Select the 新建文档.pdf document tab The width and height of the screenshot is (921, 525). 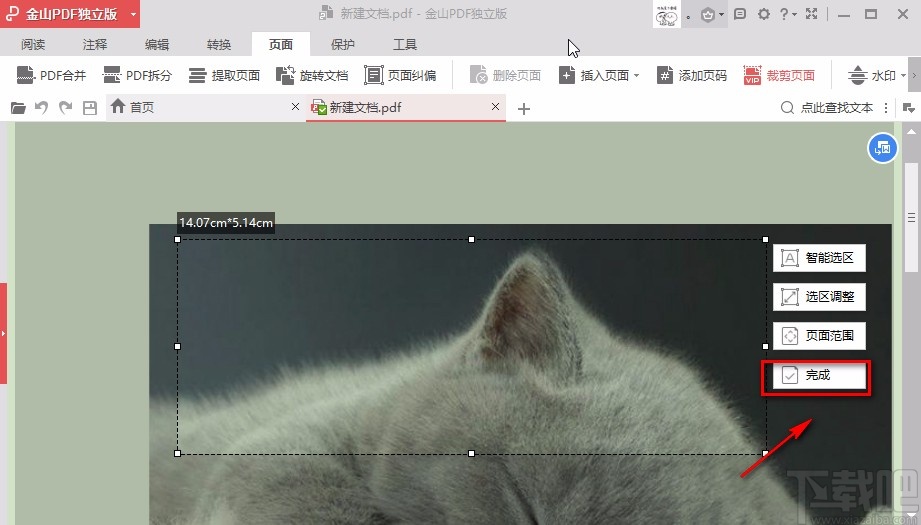pyautogui.click(x=405, y=107)
